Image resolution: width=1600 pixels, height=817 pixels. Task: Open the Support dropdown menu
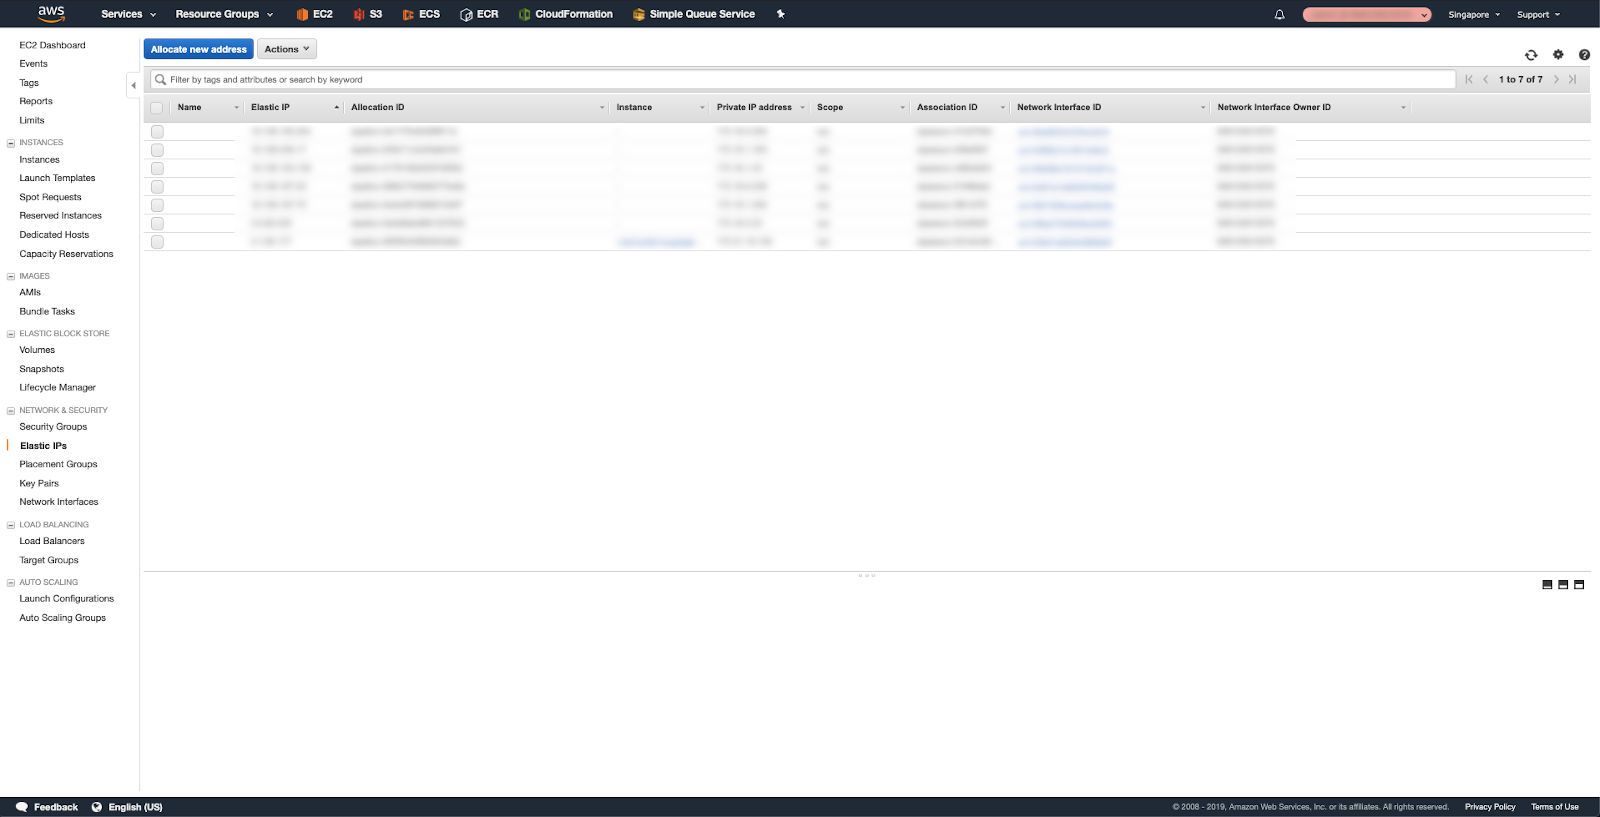pyautogui.click(x=1538, y=14)
